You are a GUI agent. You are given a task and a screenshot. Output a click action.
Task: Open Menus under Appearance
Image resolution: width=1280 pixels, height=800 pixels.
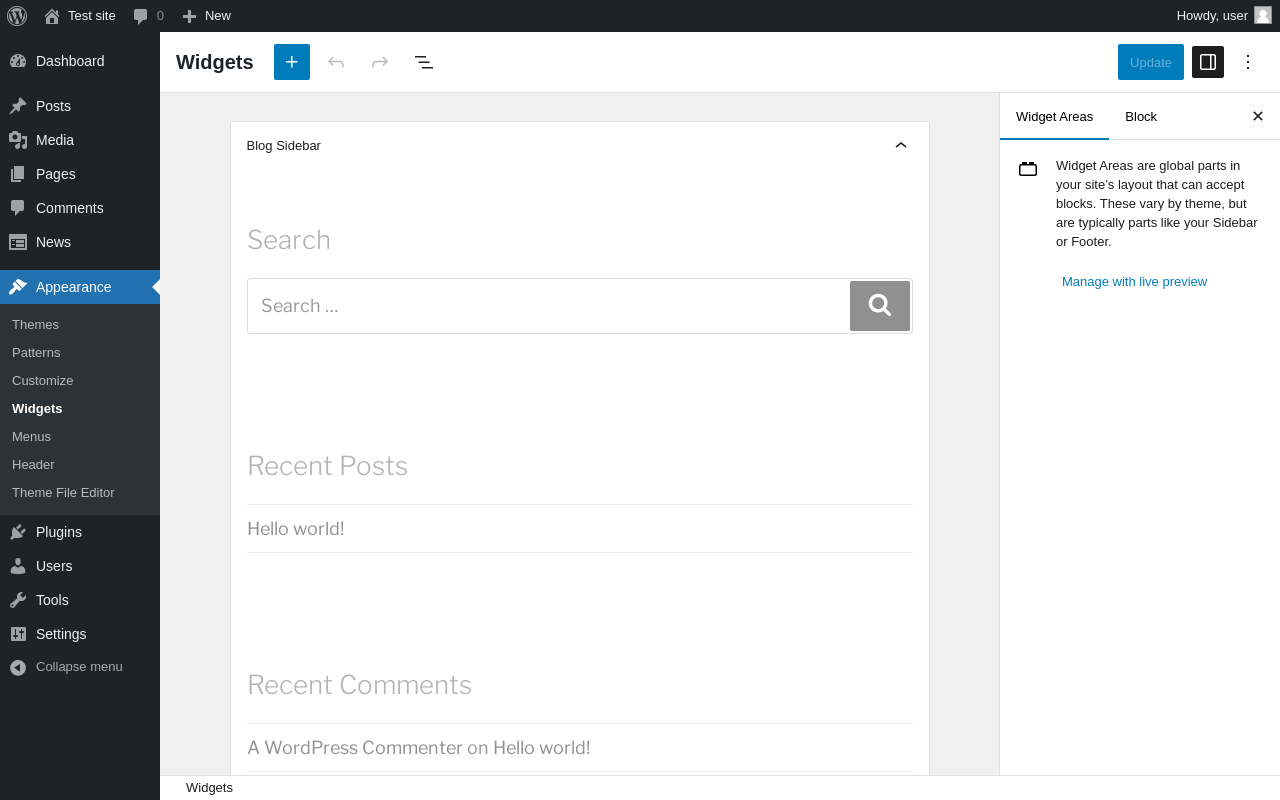(x=31, y=437)
